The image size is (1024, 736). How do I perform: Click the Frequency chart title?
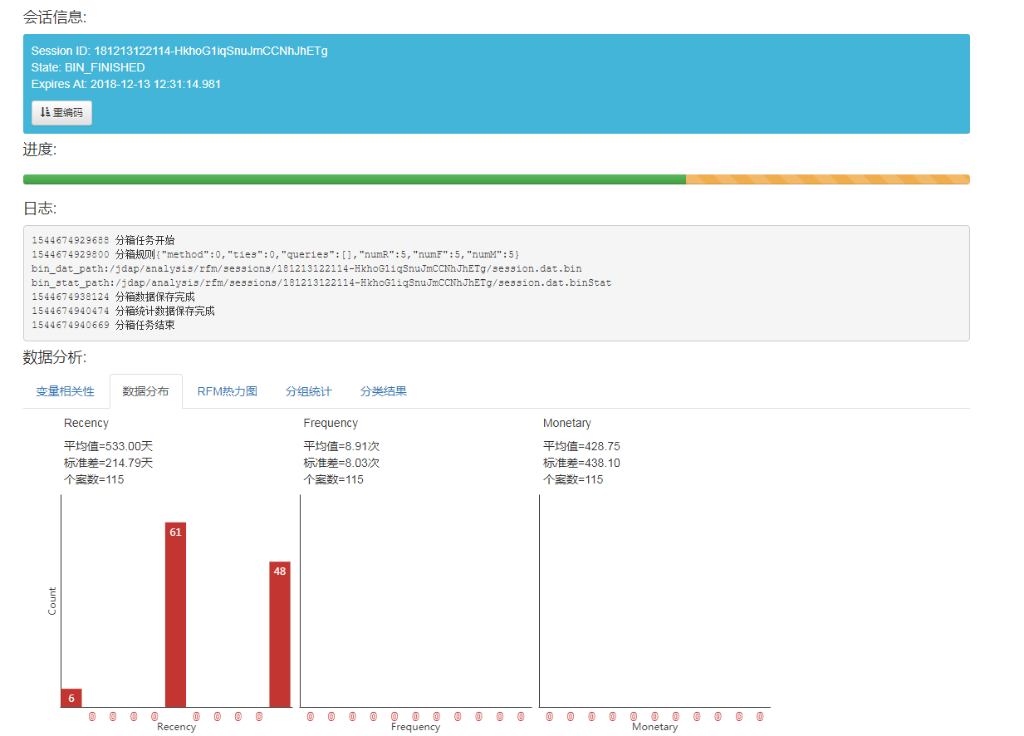click(x=330, y=424)
